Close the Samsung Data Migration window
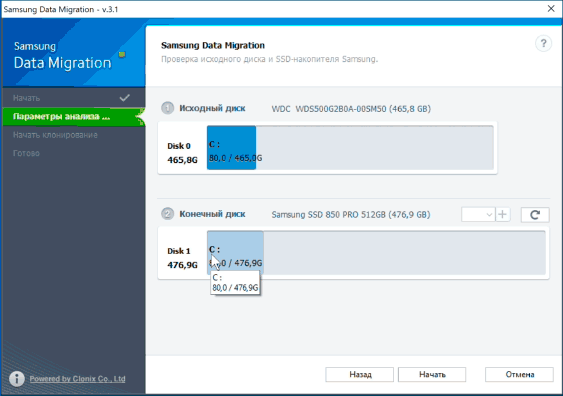The image size is (563, 396). [551, 9]
